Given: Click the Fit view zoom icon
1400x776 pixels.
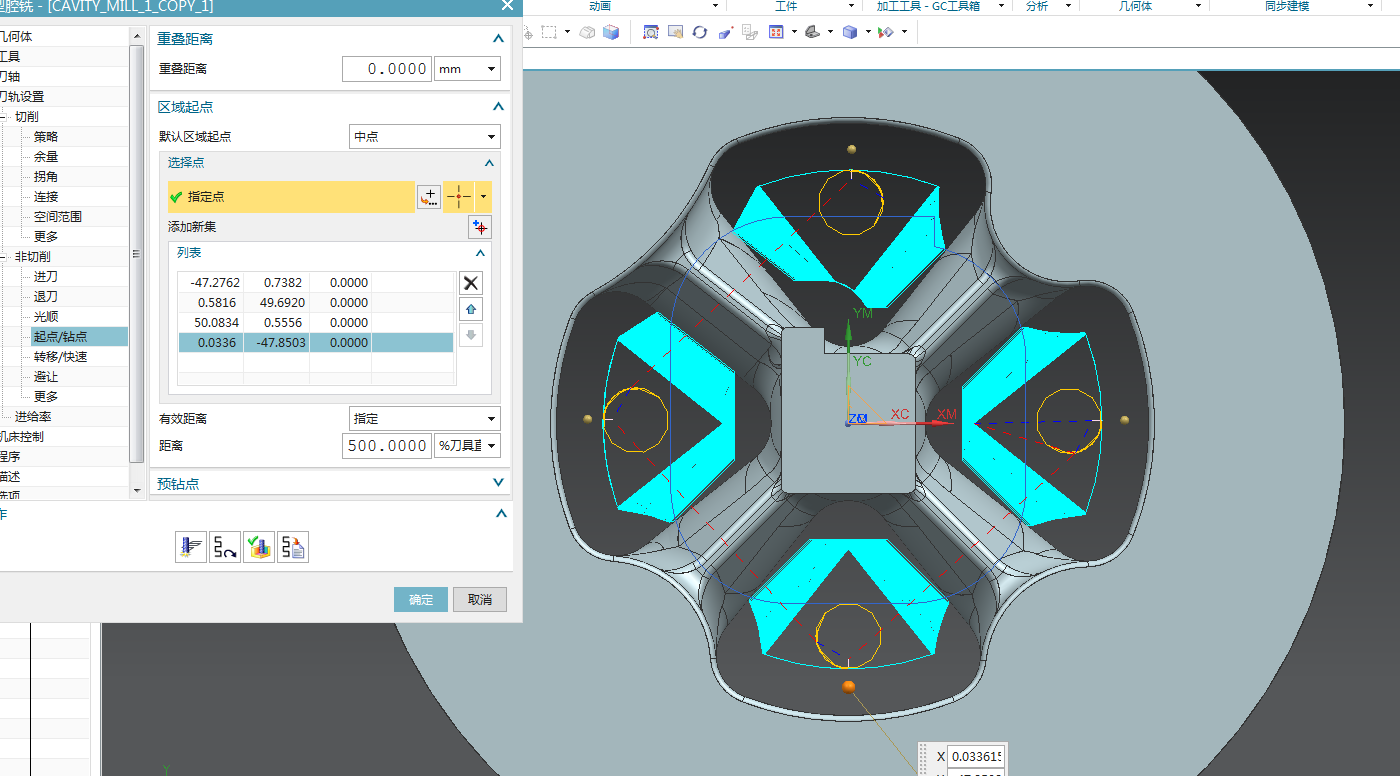Looking at the screenshot, I should pyautogui.click(x=651, y=32).
